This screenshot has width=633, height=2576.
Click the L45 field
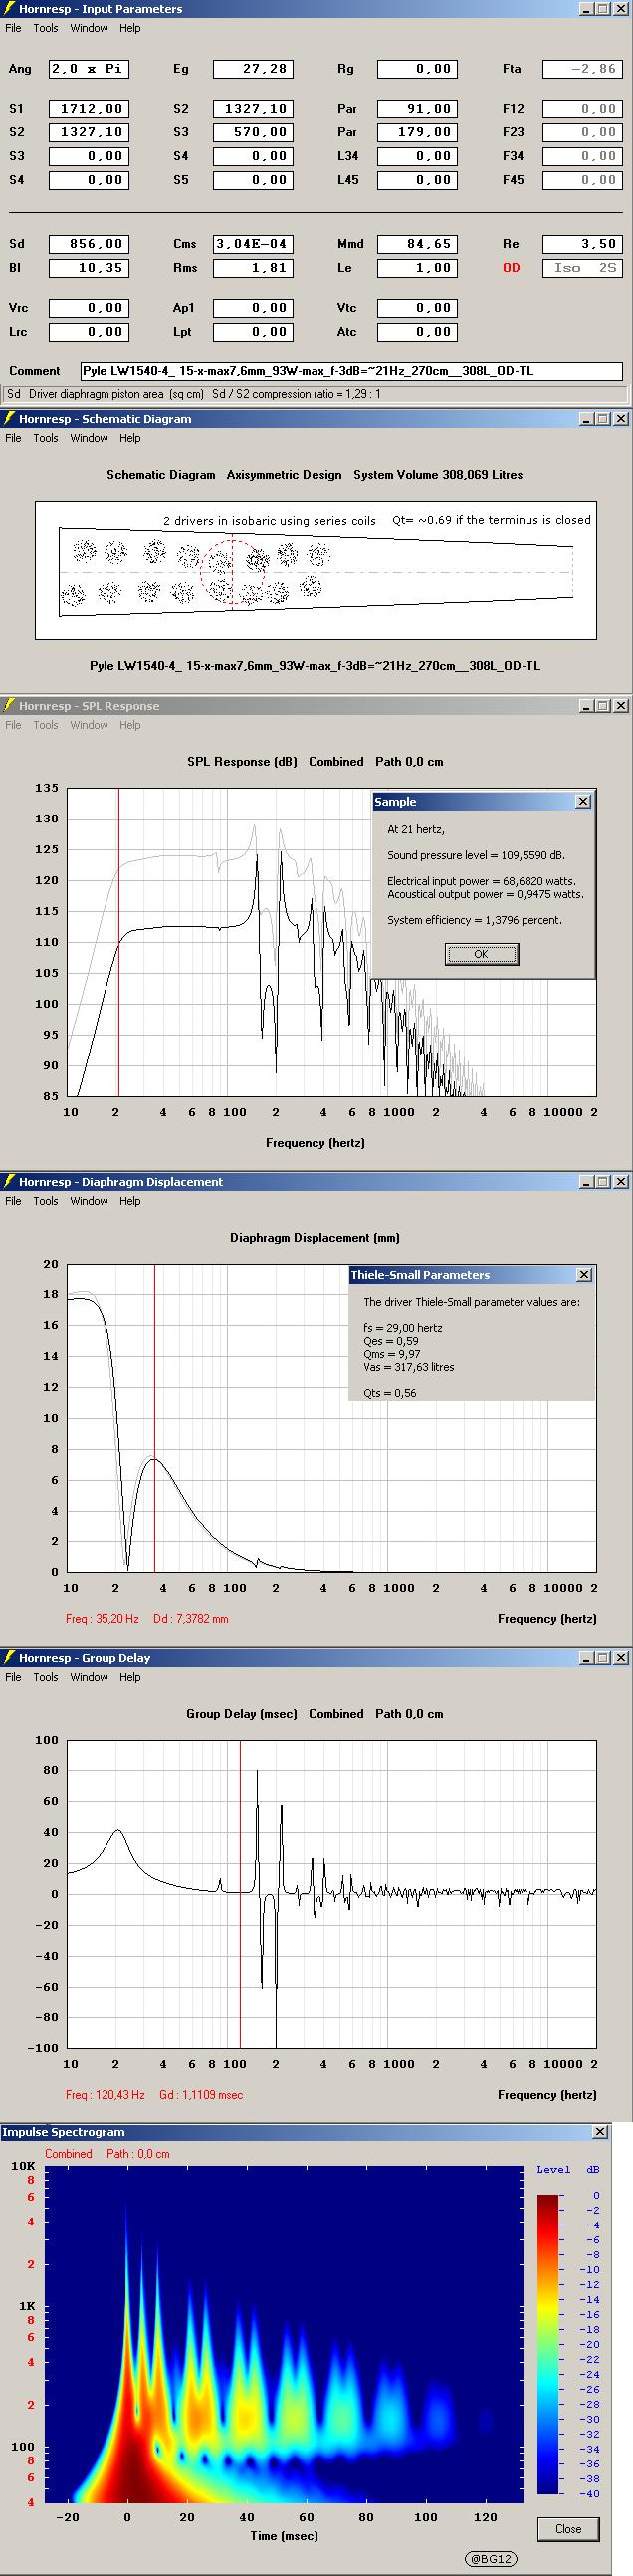pos(417,181)
